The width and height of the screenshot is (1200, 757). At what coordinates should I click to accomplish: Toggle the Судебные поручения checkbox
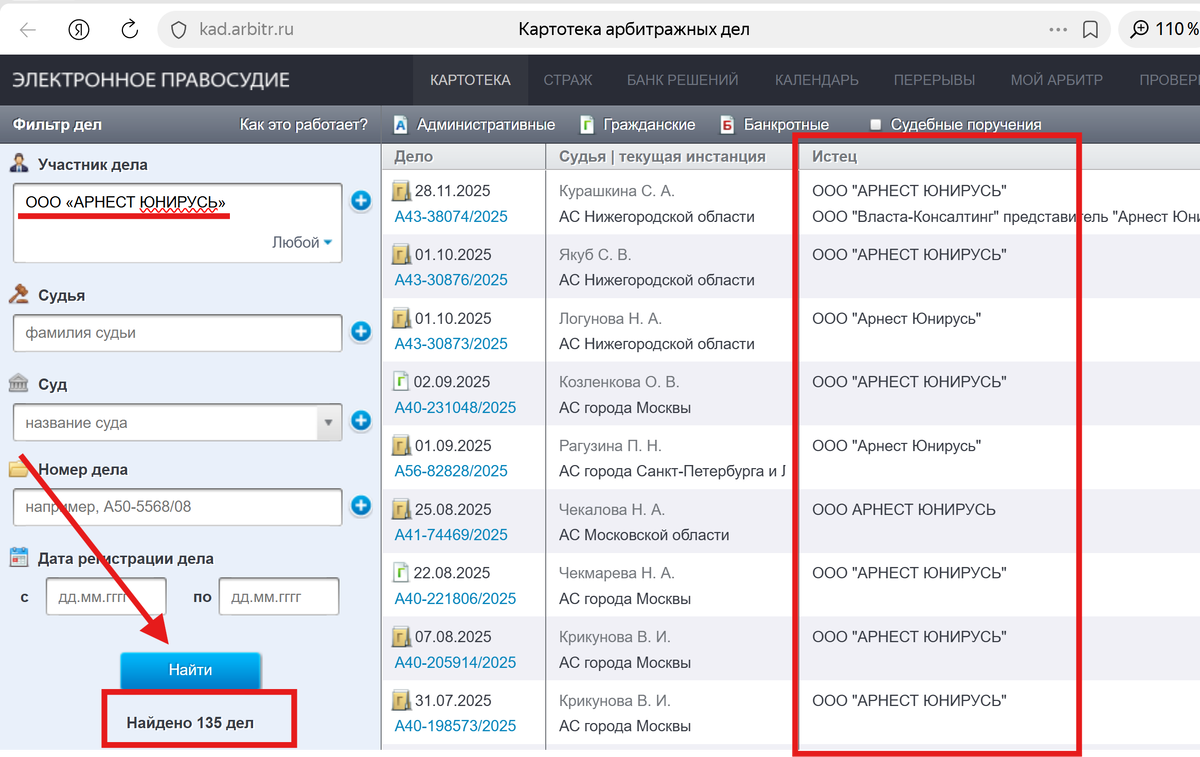pyautogui.click(x=876, y=124)
